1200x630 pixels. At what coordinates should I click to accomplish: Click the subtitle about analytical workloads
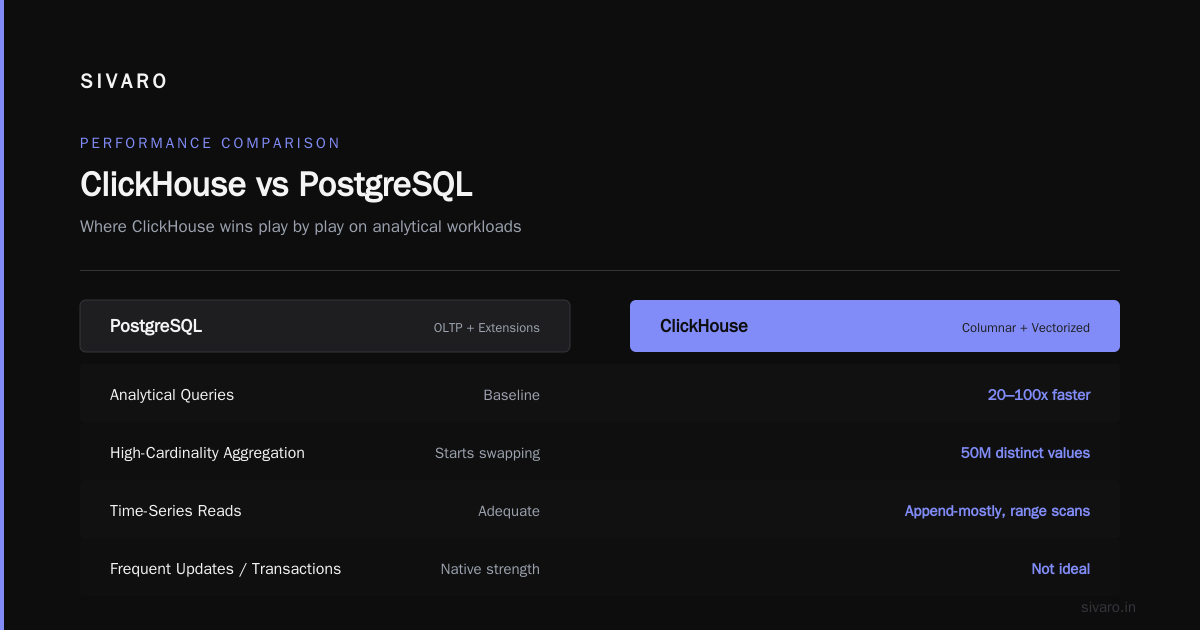[x=300, y=227]
